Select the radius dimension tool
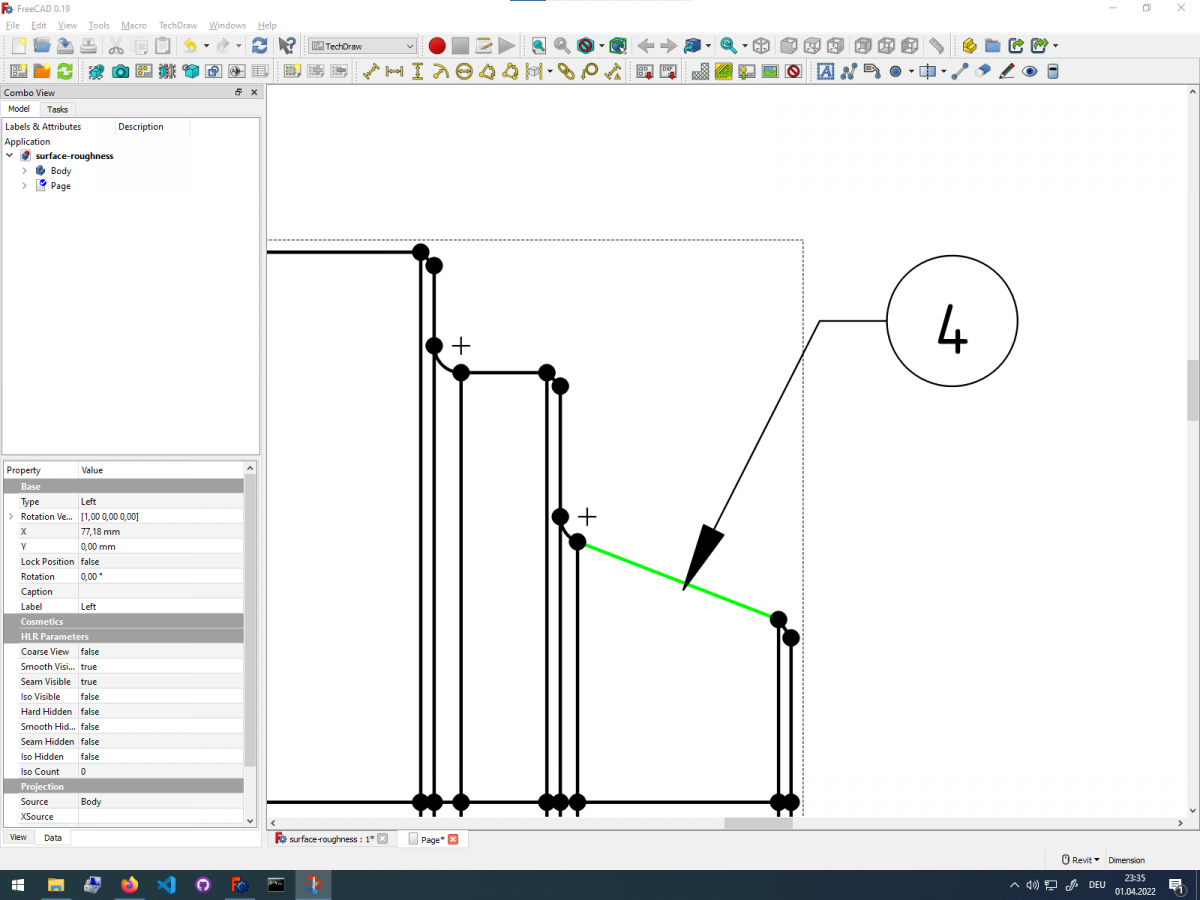The height and width of the screenshot is (900, 1200). pos(442,71)
